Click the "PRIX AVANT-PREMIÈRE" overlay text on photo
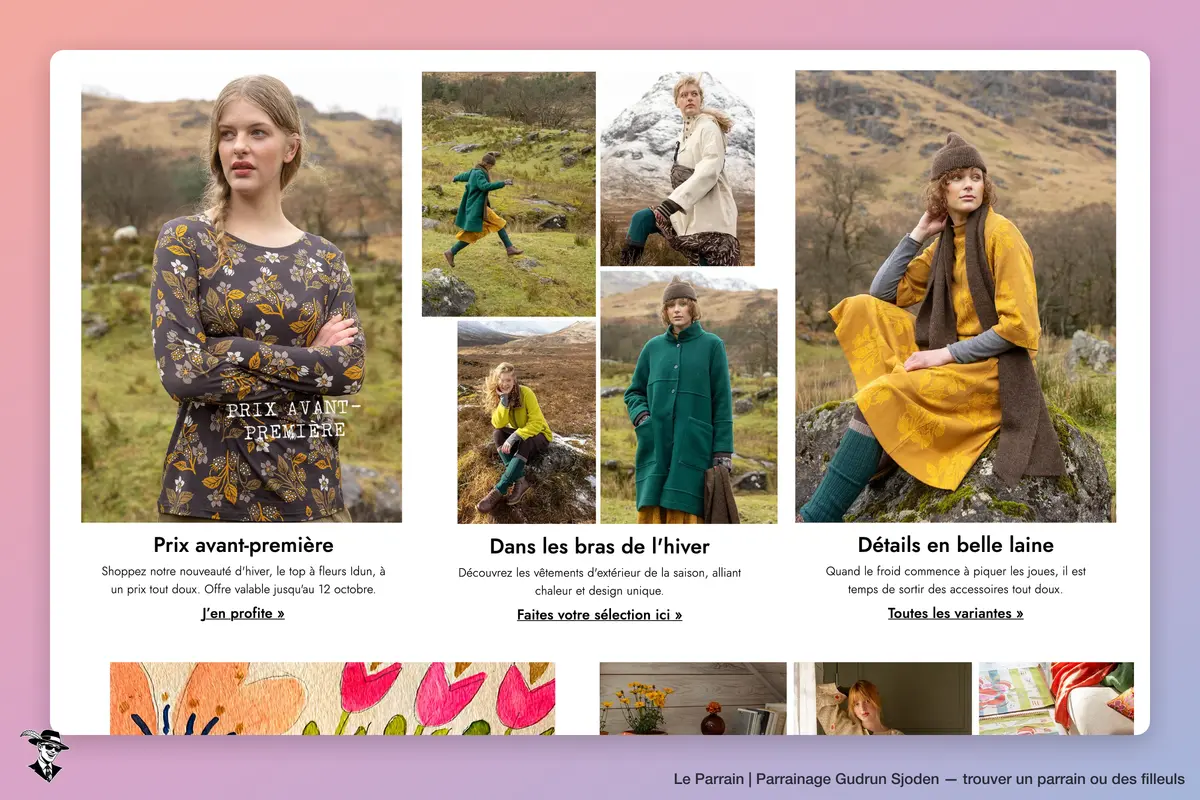Image resolution: width=1200 pixels, height=800 pixels. 287,420
